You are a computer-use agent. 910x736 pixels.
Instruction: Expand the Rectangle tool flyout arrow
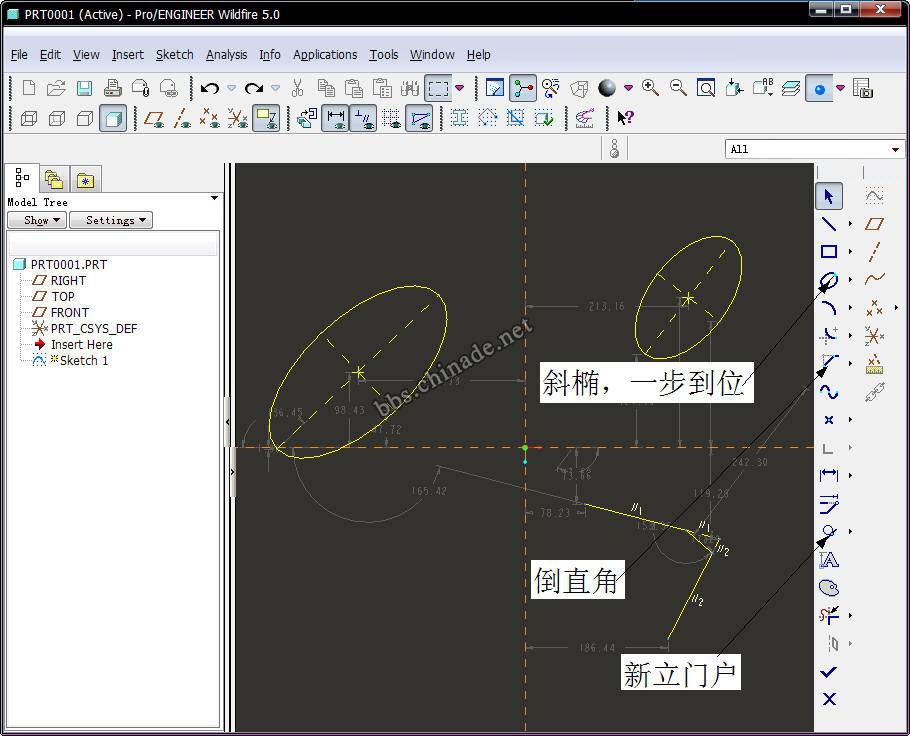tap(850, 251)
